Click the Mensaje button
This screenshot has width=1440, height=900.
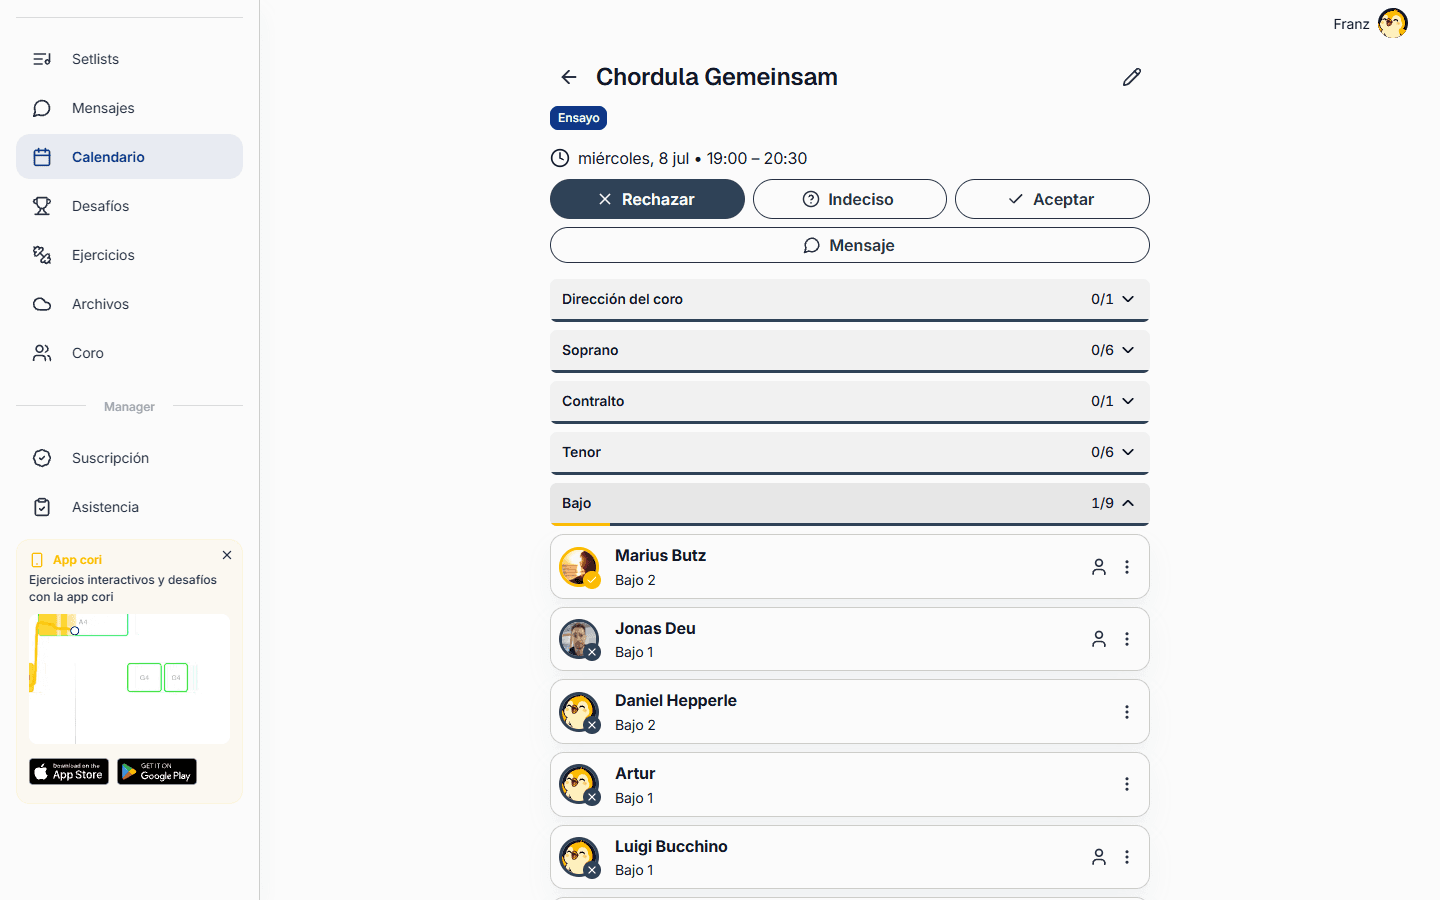pos(850,245)
